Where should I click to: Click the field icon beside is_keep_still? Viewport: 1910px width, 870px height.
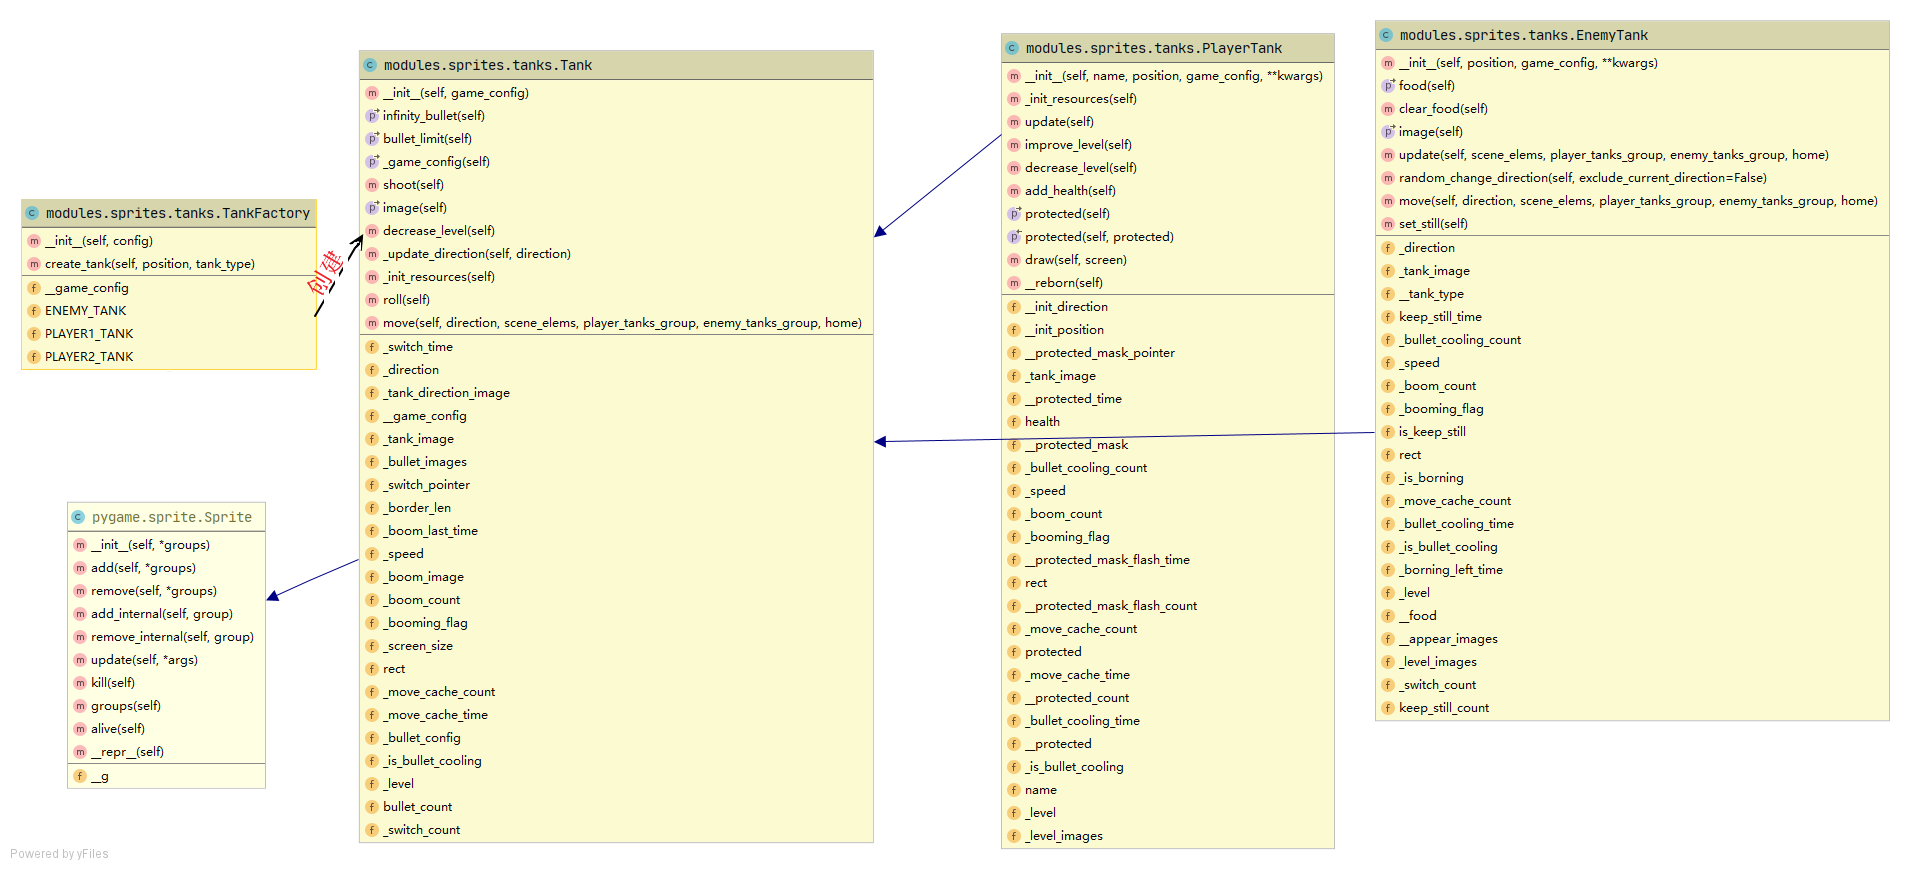pos(1388,432)
